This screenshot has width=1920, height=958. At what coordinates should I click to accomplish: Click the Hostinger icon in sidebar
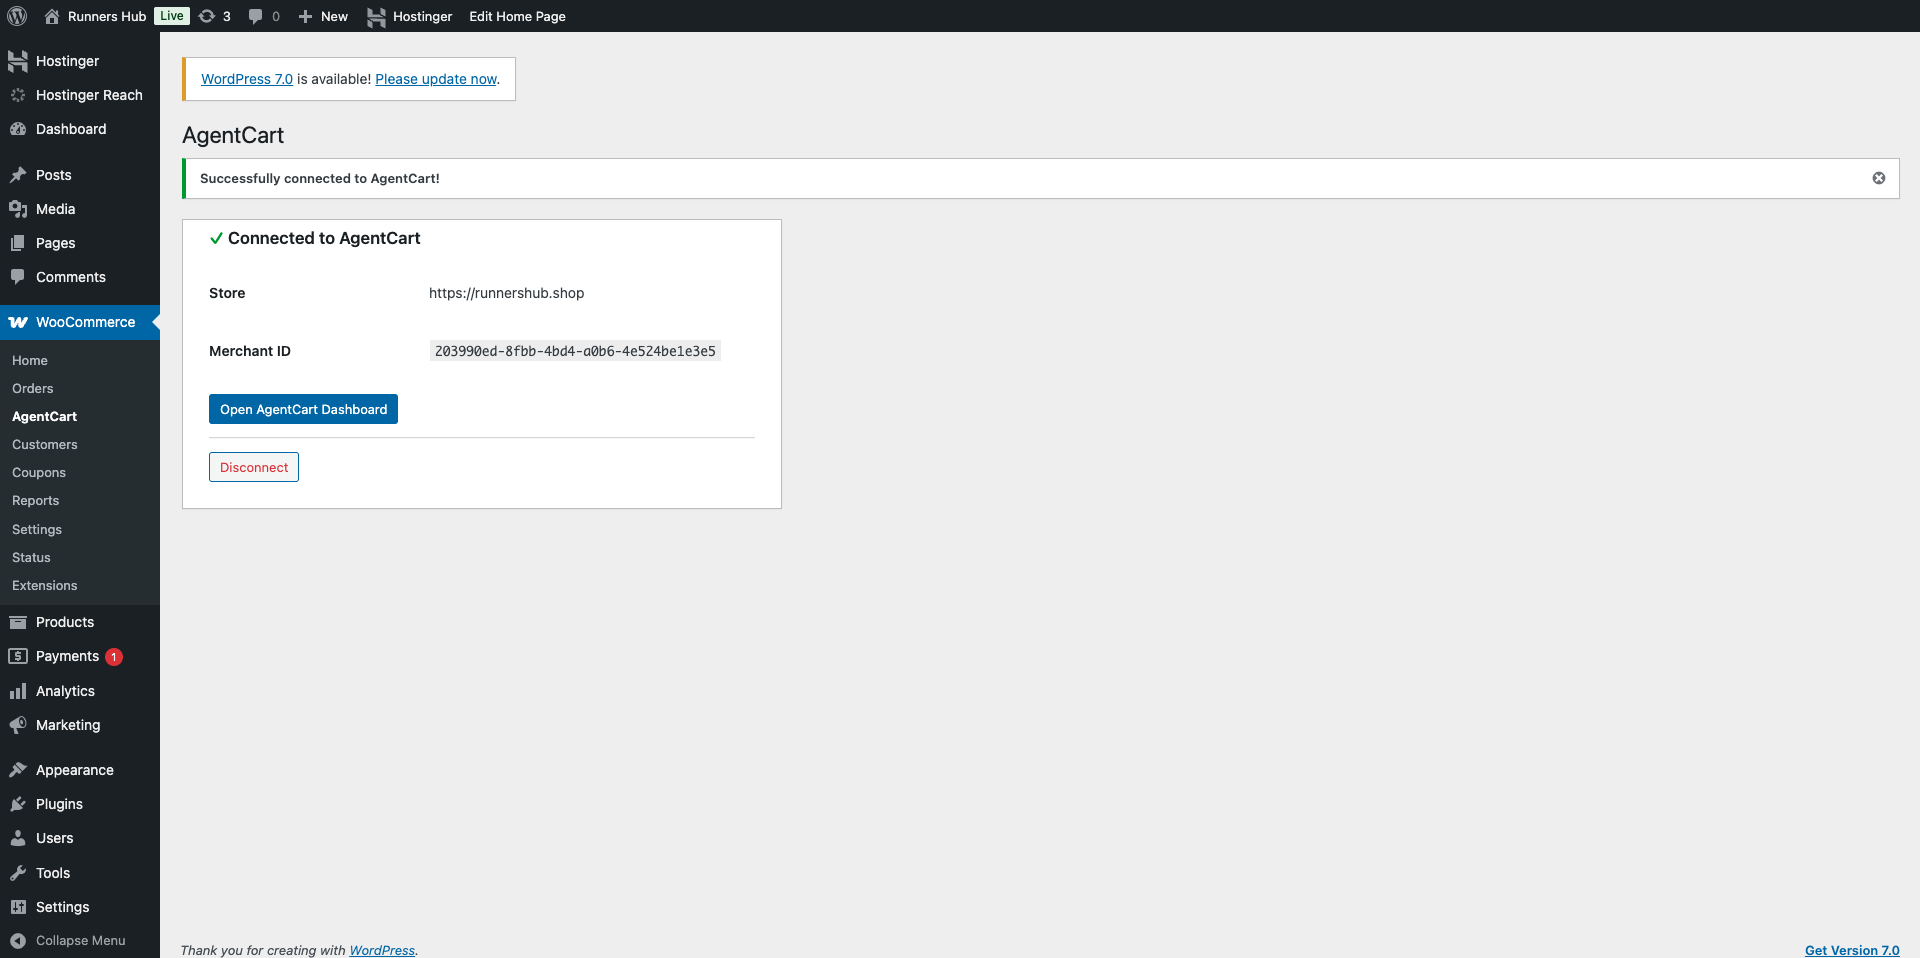coord(18,61)
